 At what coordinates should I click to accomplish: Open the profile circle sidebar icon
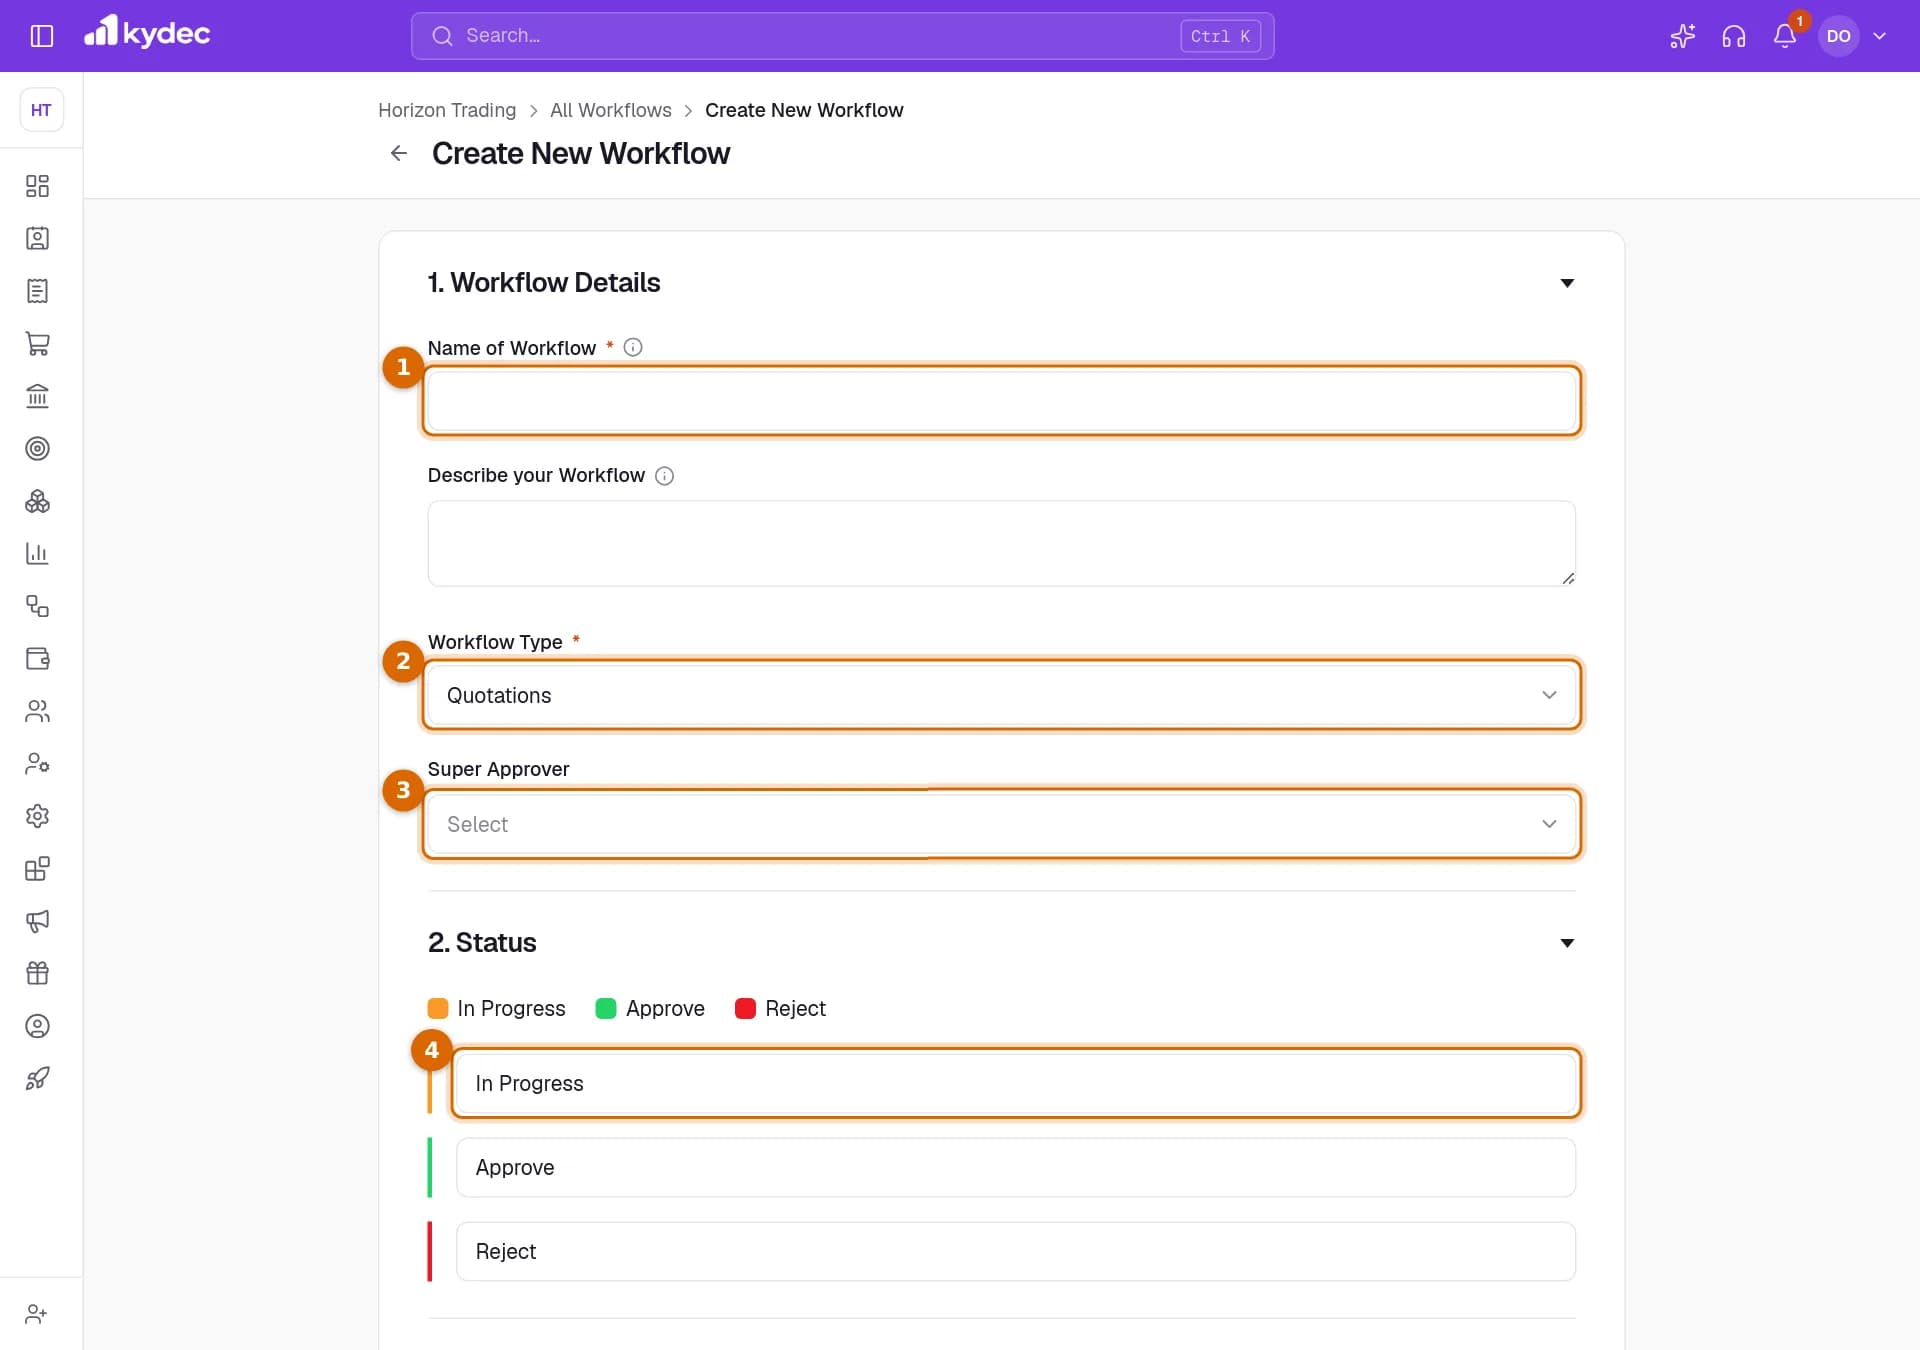[x=37, y=1026]
